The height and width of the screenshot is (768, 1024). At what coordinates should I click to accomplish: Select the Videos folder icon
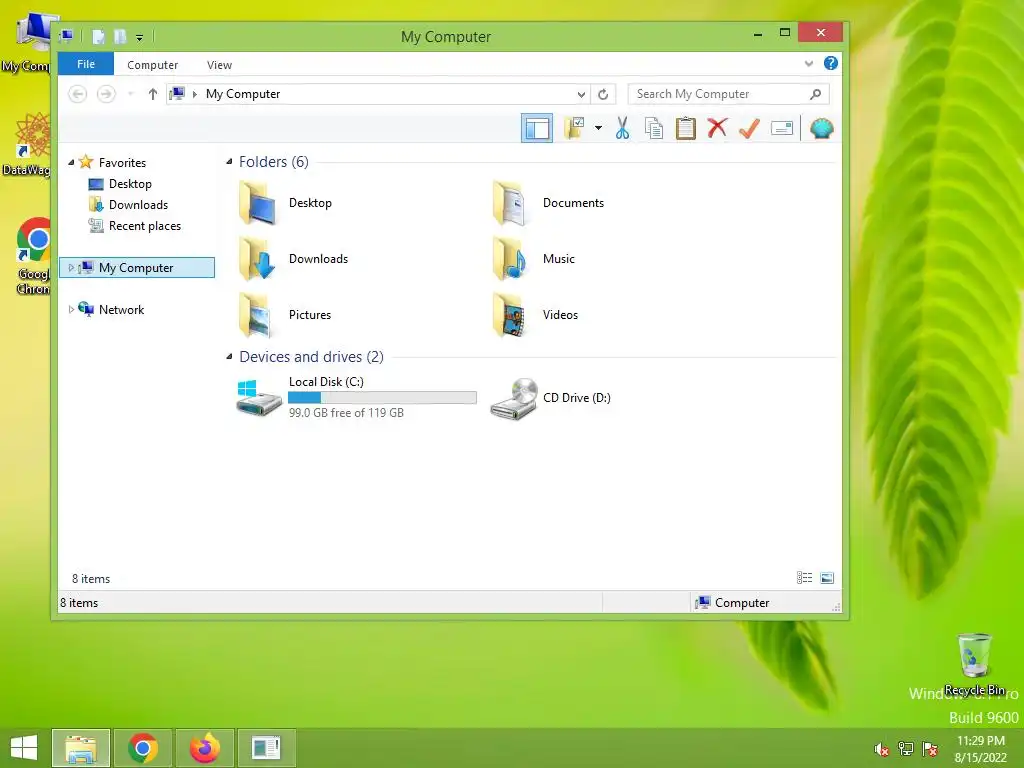pyautogui.click(x=509, y=315)
